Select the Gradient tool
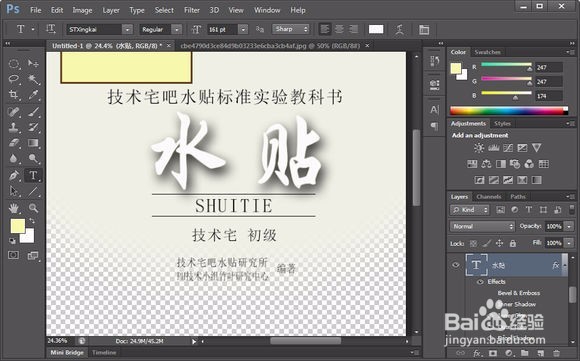Viewport: 580px width, 361px height. [x=33, y=143]
